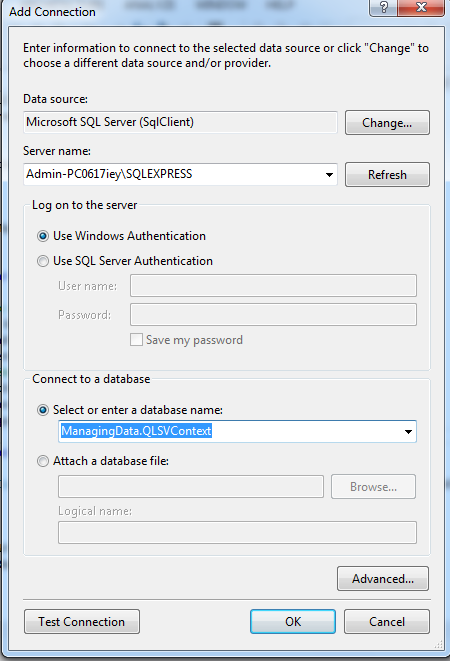Click the Change data source button
Image resolution: width=450 pixels, height=661 pixels.
[x=387, y=123]
